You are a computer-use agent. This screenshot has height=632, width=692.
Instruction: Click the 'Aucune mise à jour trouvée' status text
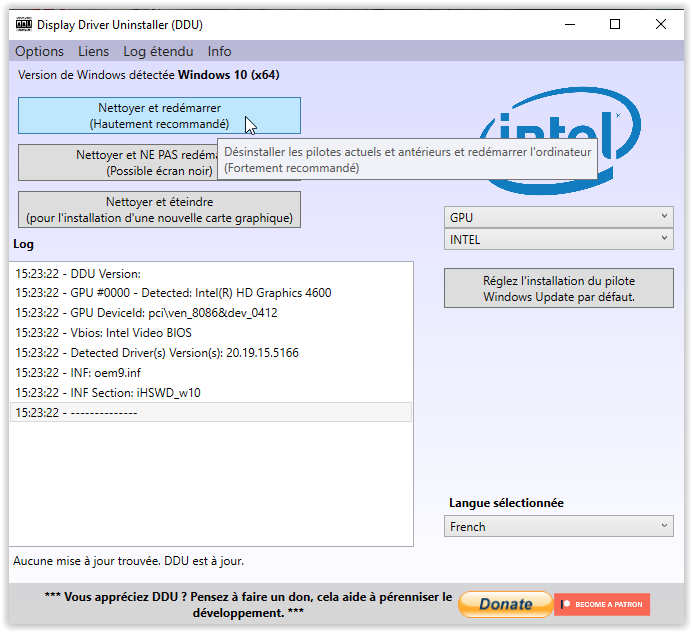[x=128, y=561]
